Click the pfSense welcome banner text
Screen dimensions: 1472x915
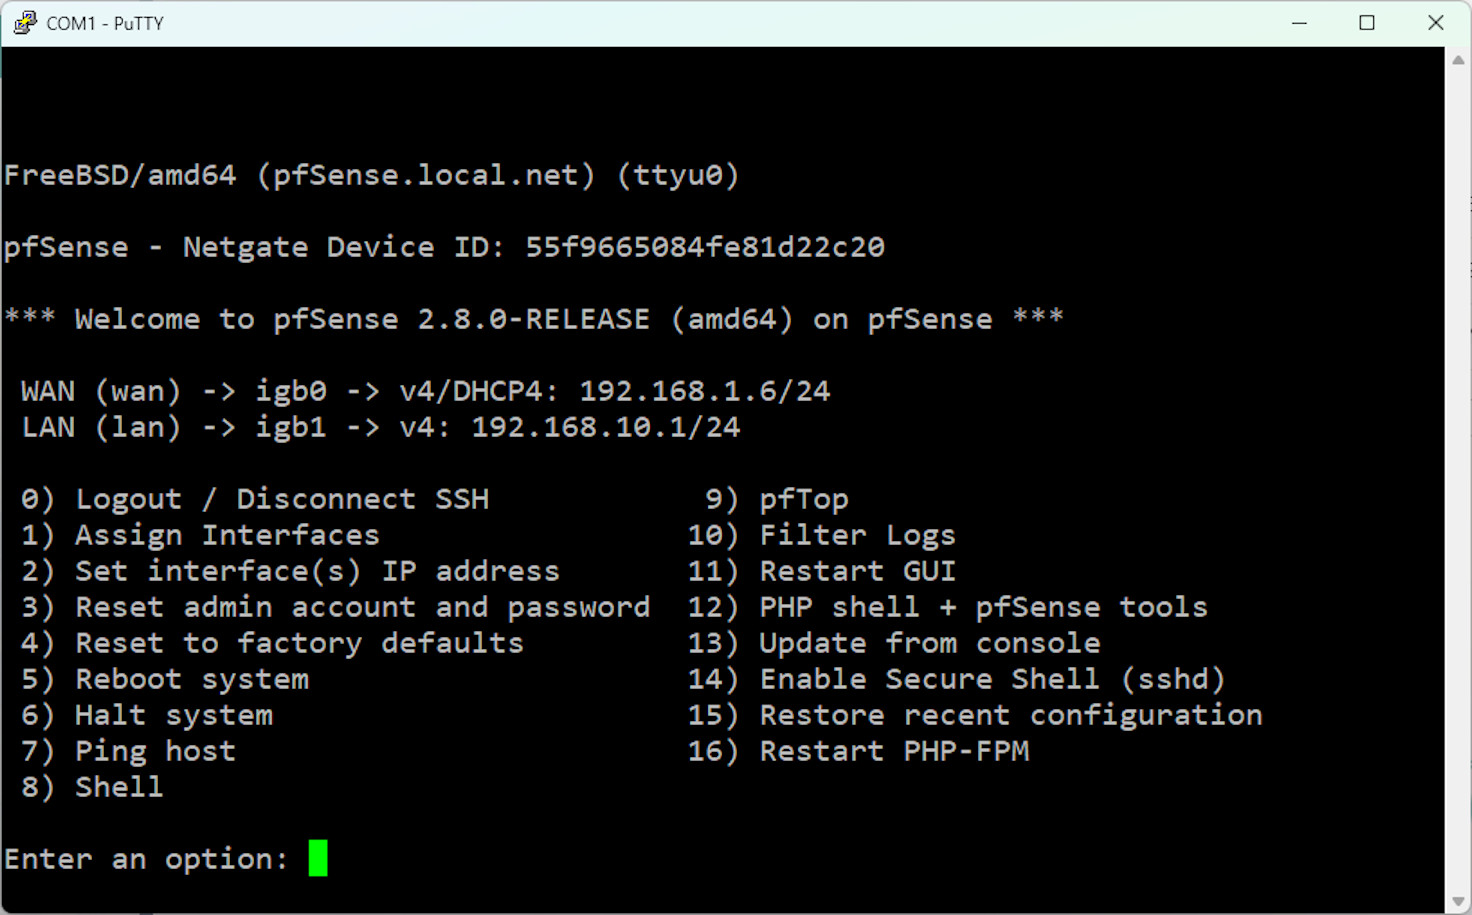532,318
